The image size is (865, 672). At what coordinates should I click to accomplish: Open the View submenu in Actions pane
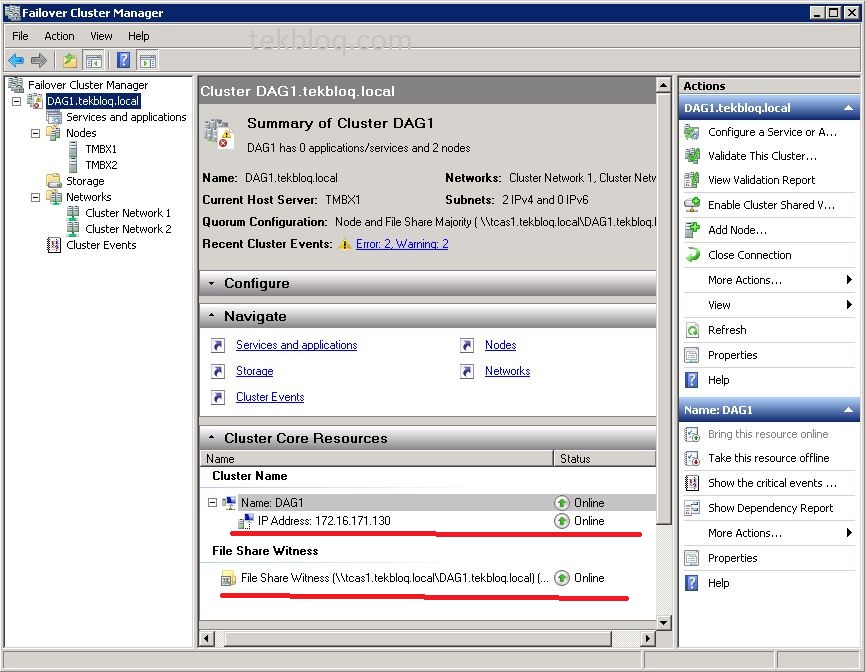(x=769, y=305)
